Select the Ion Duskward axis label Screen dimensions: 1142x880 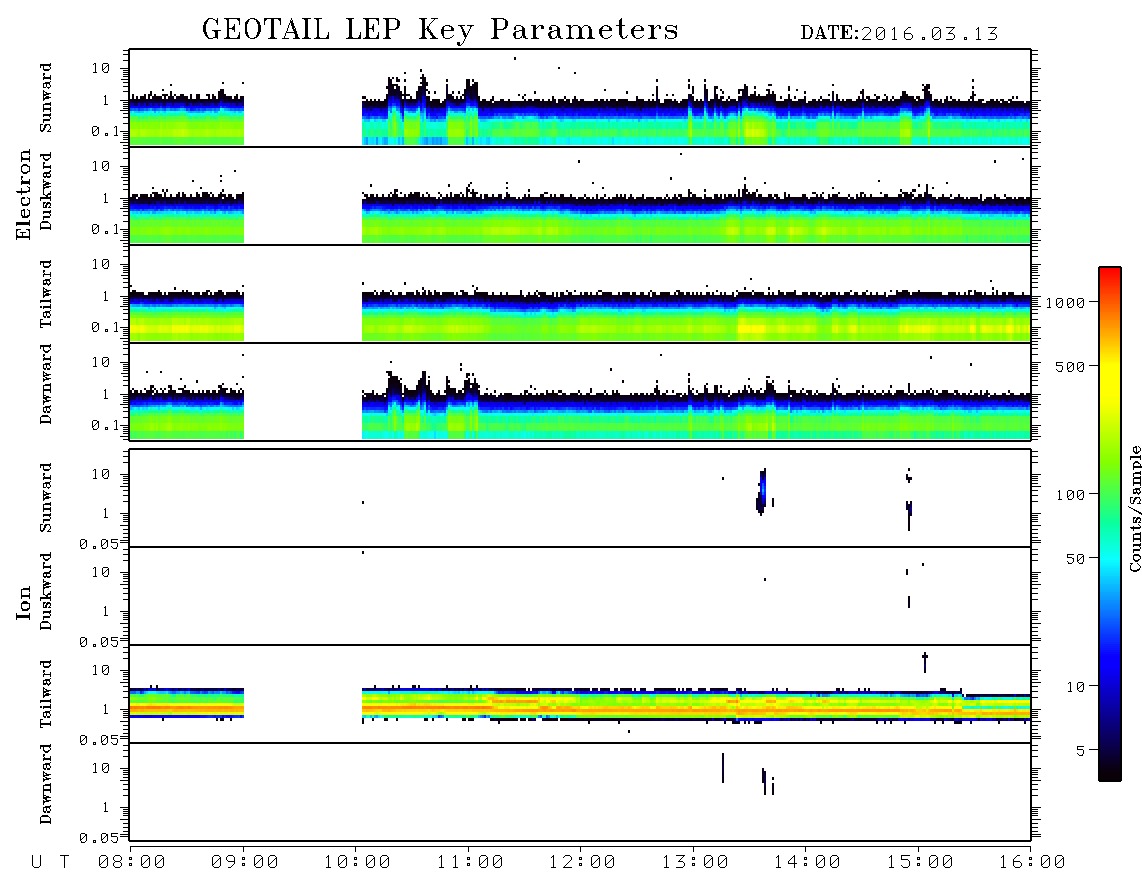[46, 591]
